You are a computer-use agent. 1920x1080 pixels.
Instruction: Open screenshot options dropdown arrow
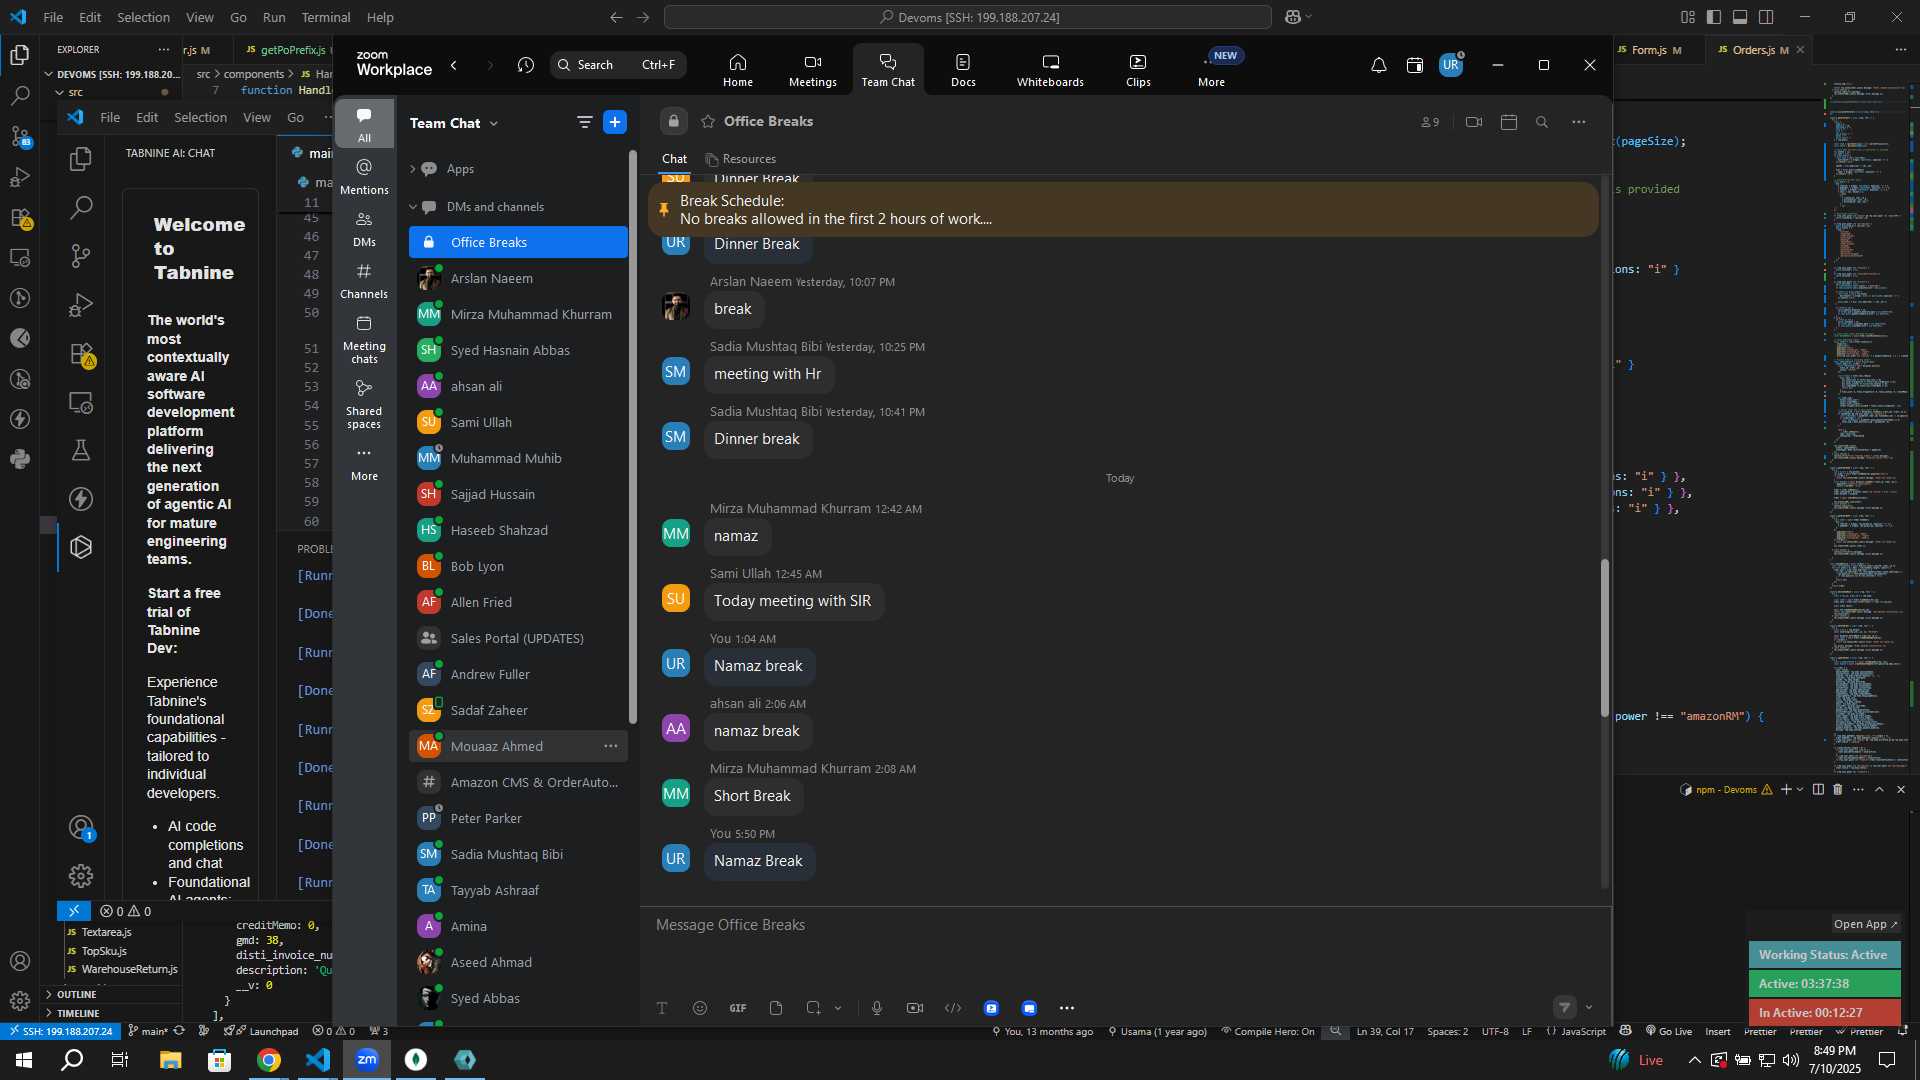(838, 1008)
